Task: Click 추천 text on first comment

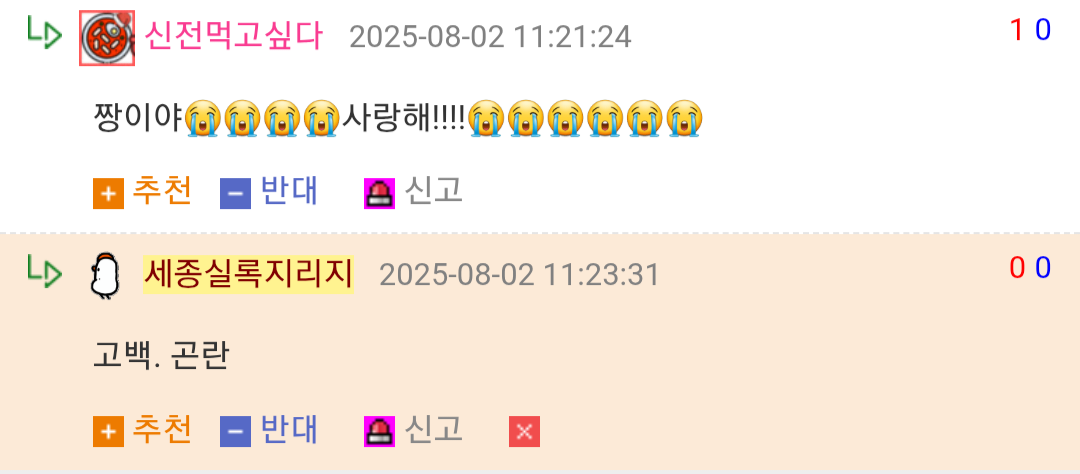Action: (x=162, y=191)
